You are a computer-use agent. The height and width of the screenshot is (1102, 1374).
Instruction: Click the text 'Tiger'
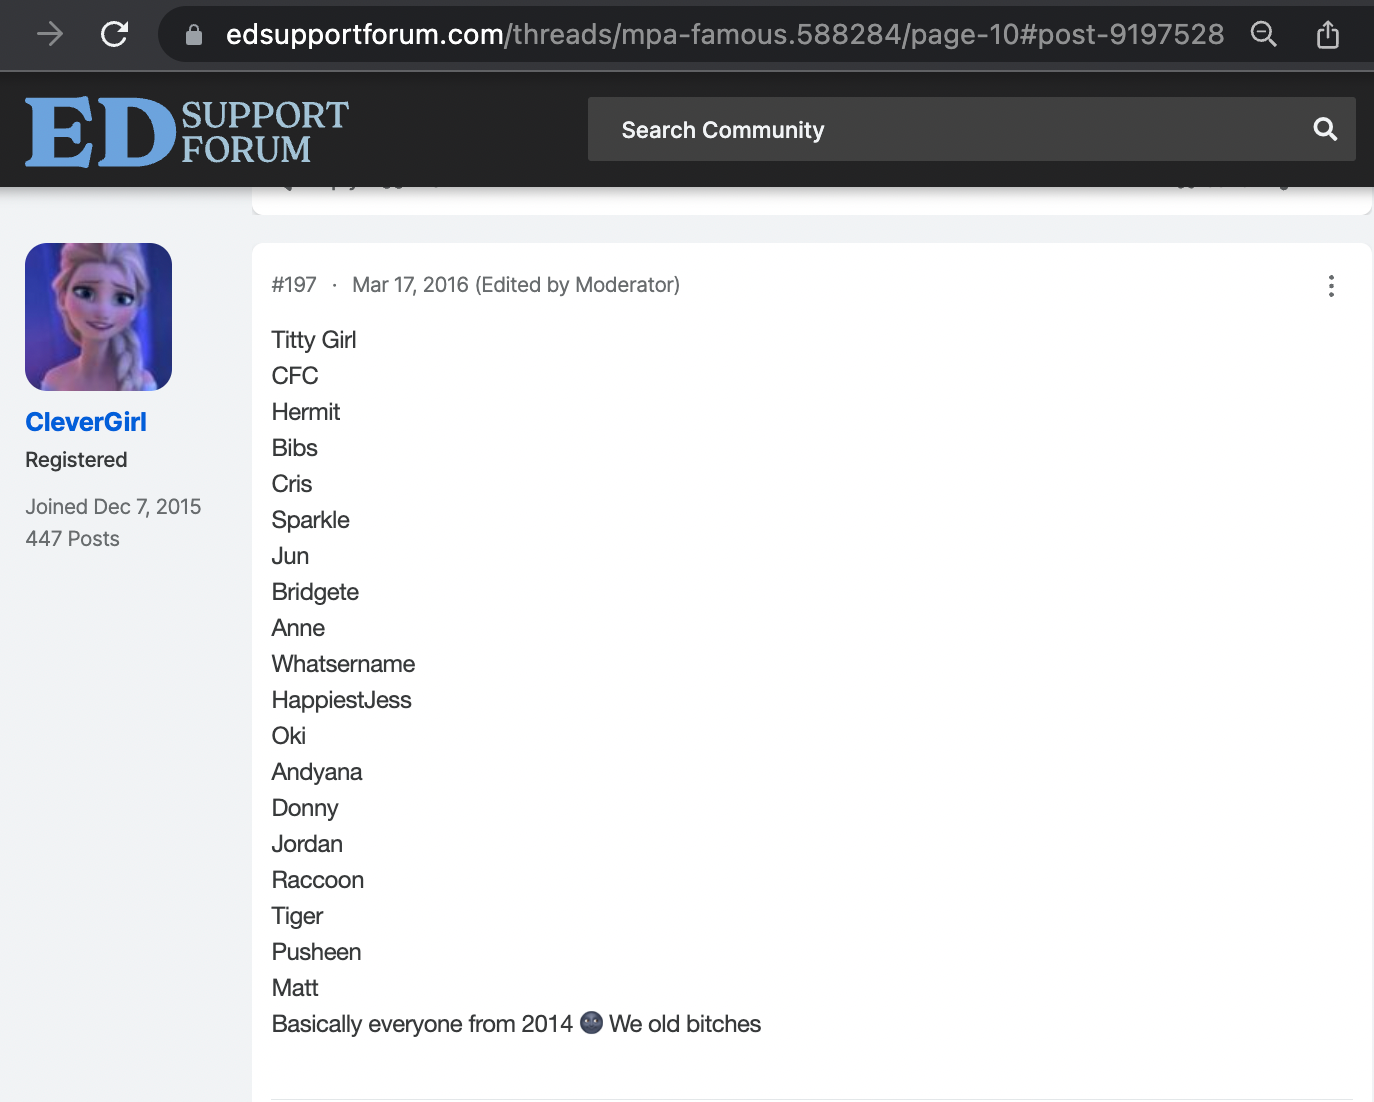(x=297, y=916)
